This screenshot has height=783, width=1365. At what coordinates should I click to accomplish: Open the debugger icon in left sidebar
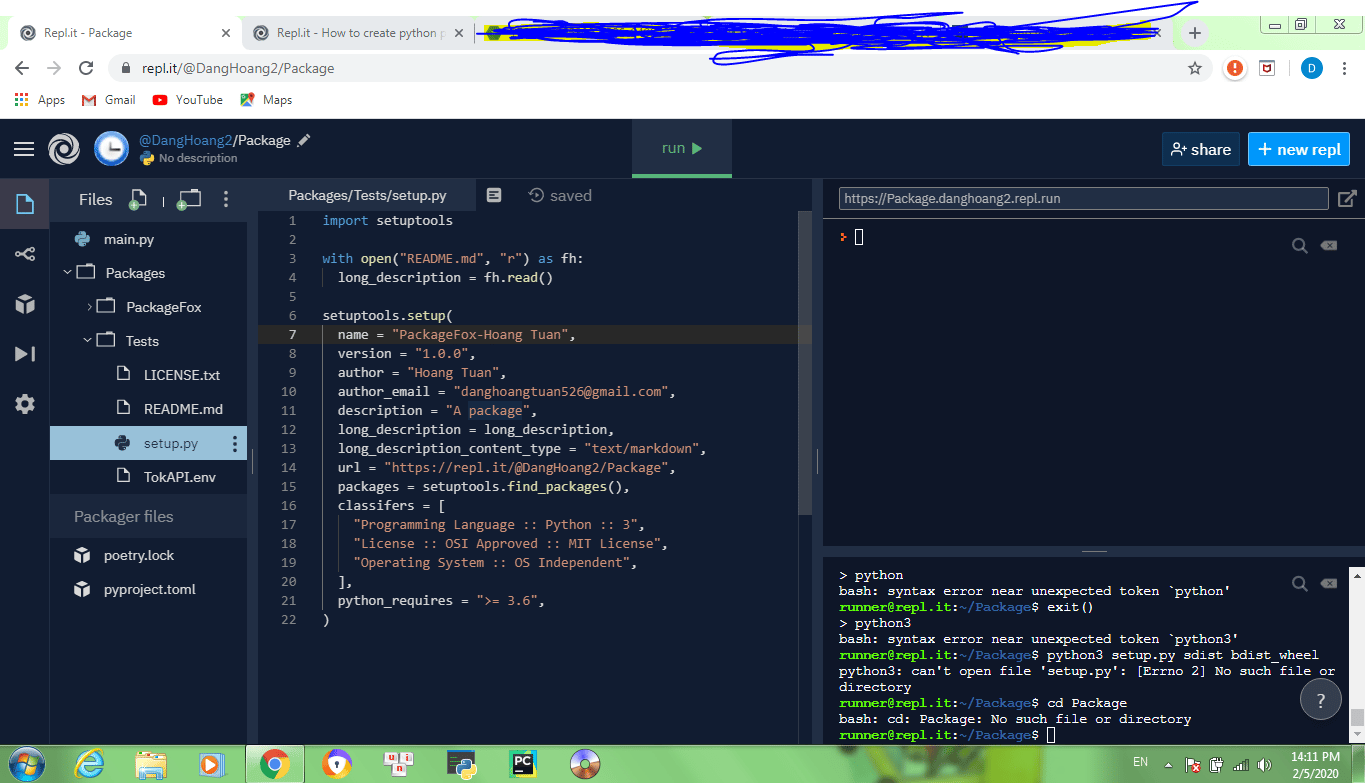click(x=25, y=354)
